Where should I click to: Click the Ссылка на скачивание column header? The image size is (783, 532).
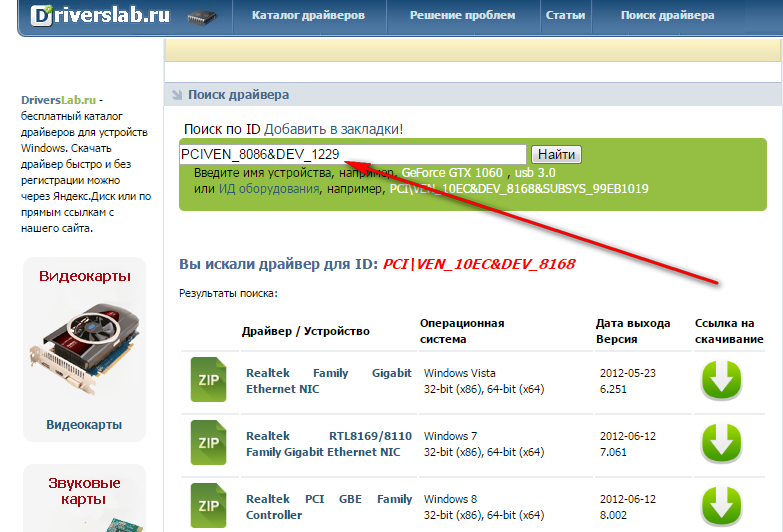click(729, 331)
